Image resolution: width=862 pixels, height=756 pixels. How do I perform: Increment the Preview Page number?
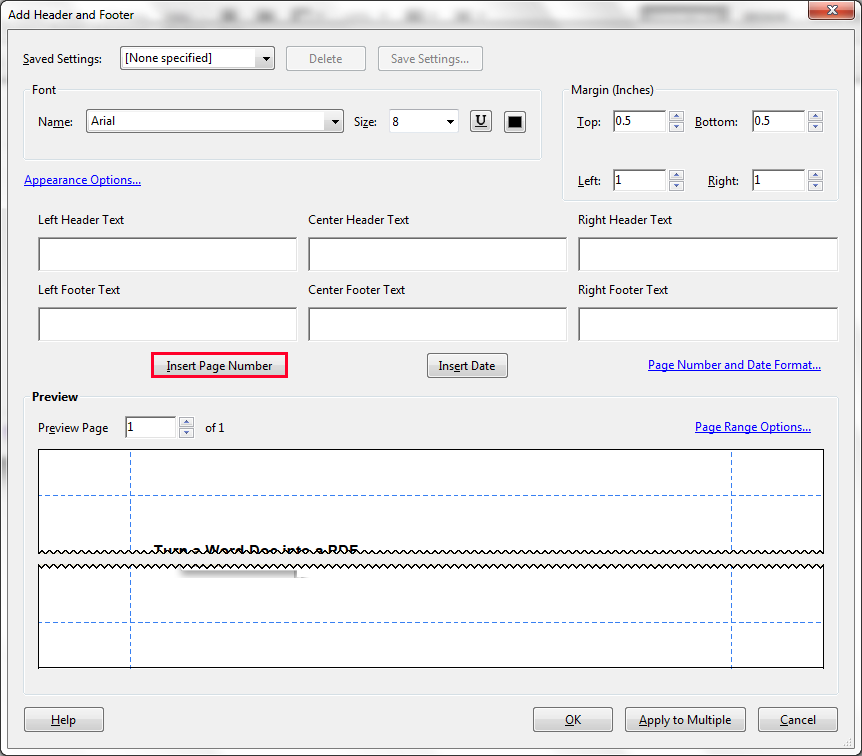[186, 422]
